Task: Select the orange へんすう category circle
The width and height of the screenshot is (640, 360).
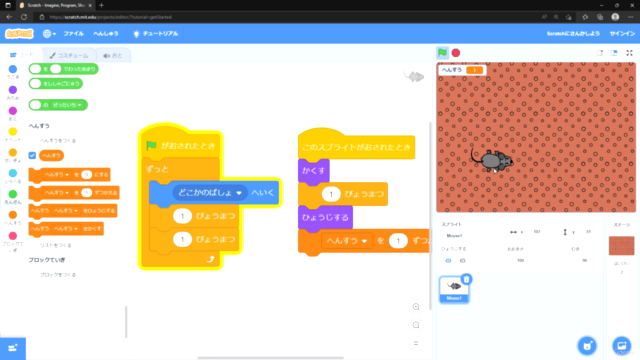Action: click(x=13, y=215)
